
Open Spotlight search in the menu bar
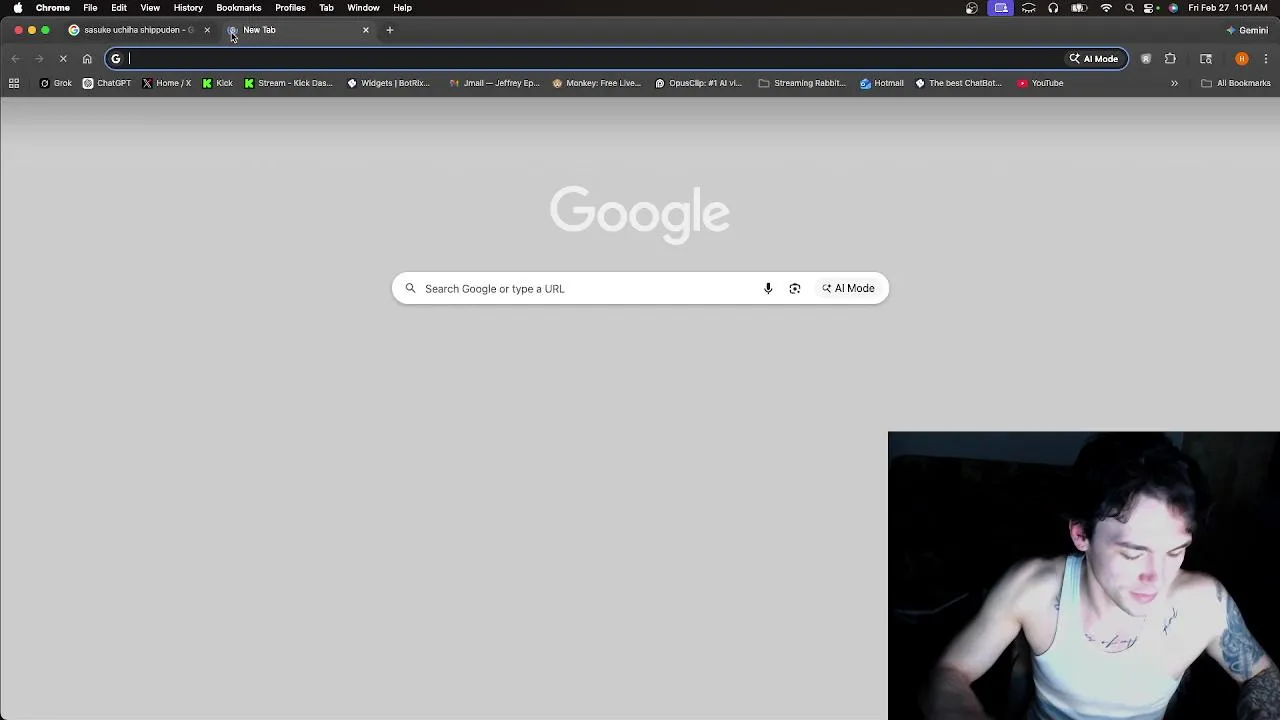pos(1130,8)
